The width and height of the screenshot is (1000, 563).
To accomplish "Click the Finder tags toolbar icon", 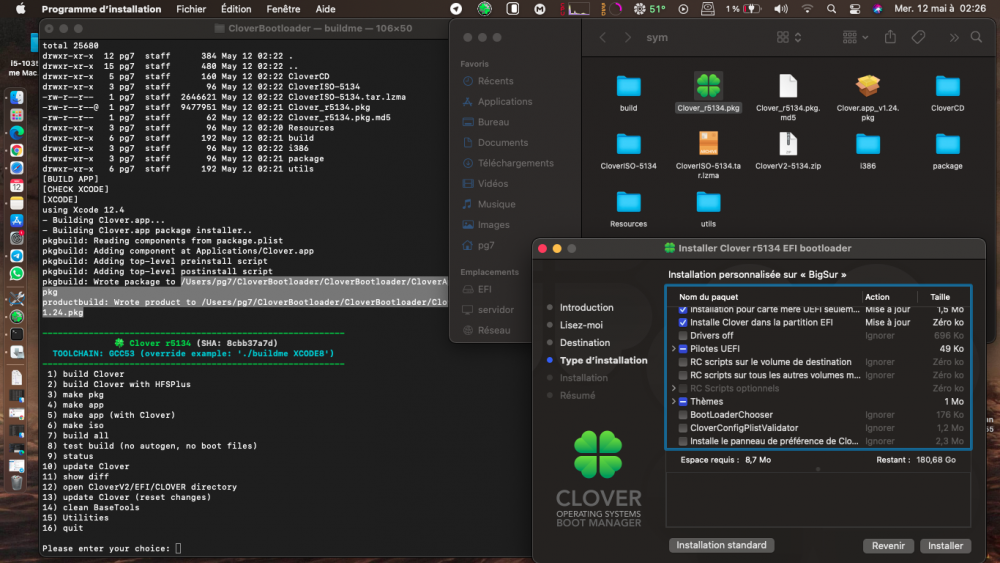I will [x=918, y=37].
